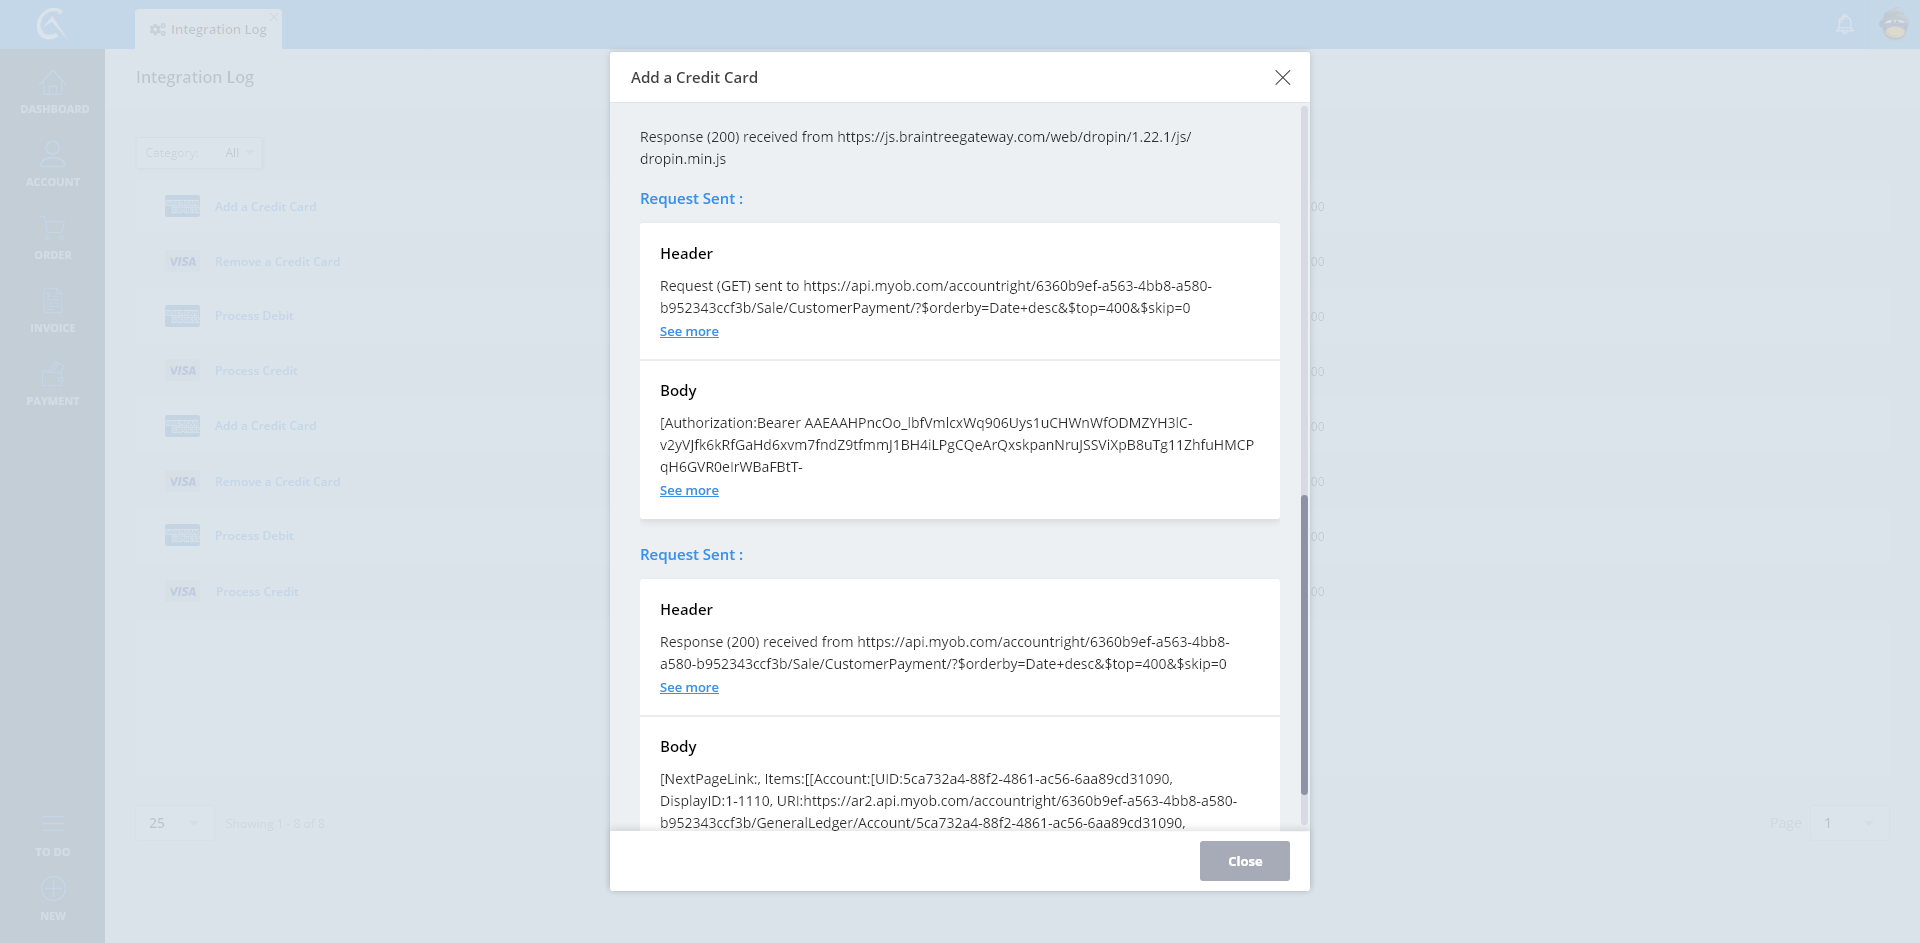Click the dialog vertical scrollbar thumb
1920x943 pixels.
[x=1304, y=645]
